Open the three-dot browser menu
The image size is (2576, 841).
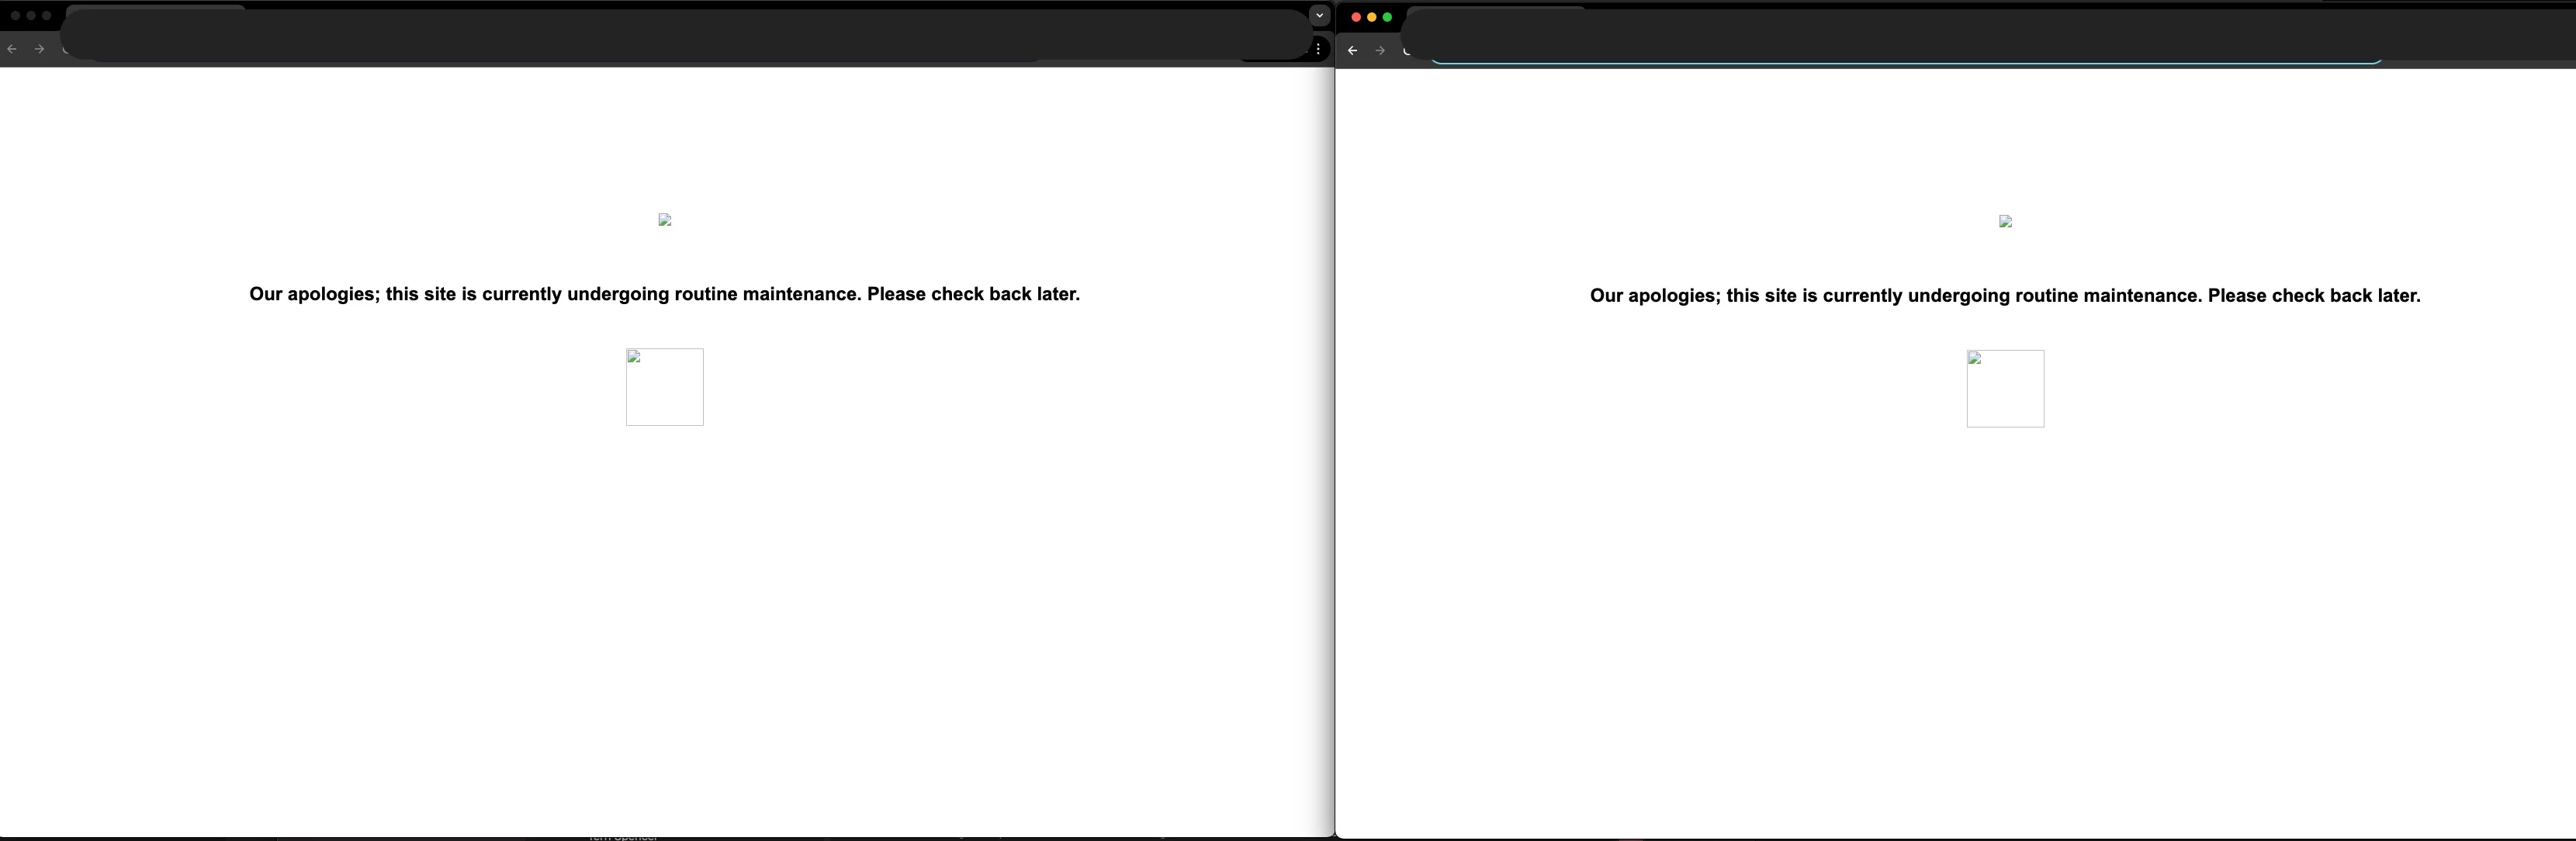[1318, 48]
